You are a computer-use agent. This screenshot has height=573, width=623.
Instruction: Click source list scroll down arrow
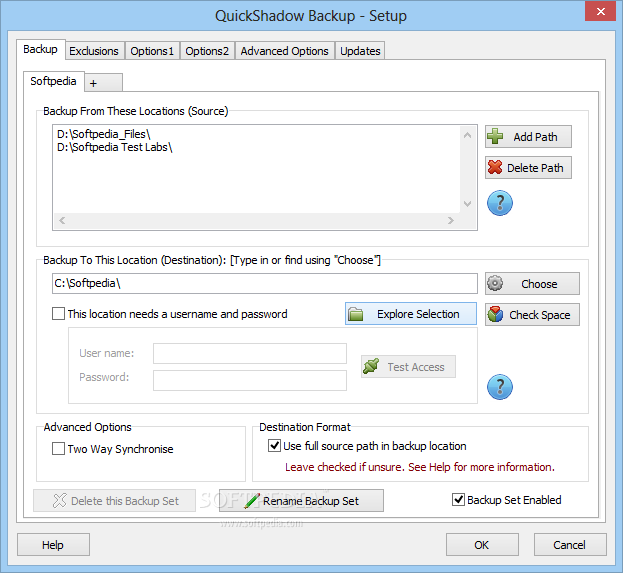point(468,204)
